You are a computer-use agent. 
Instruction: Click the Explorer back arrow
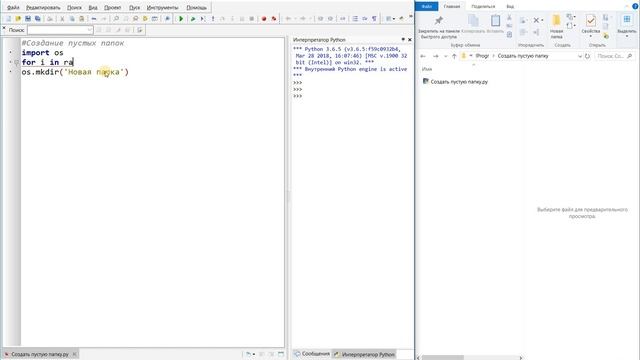pos(423,56)
